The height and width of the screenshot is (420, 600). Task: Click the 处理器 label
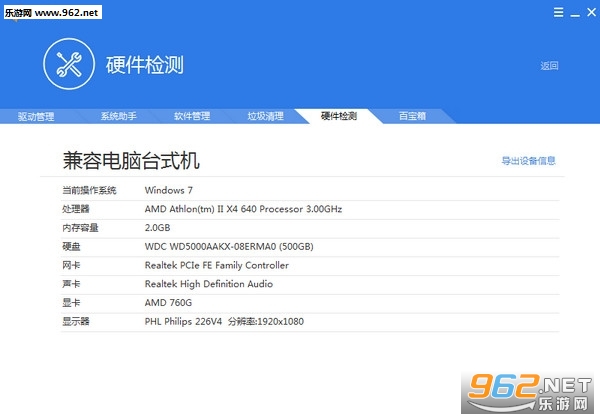click(76, 209)
